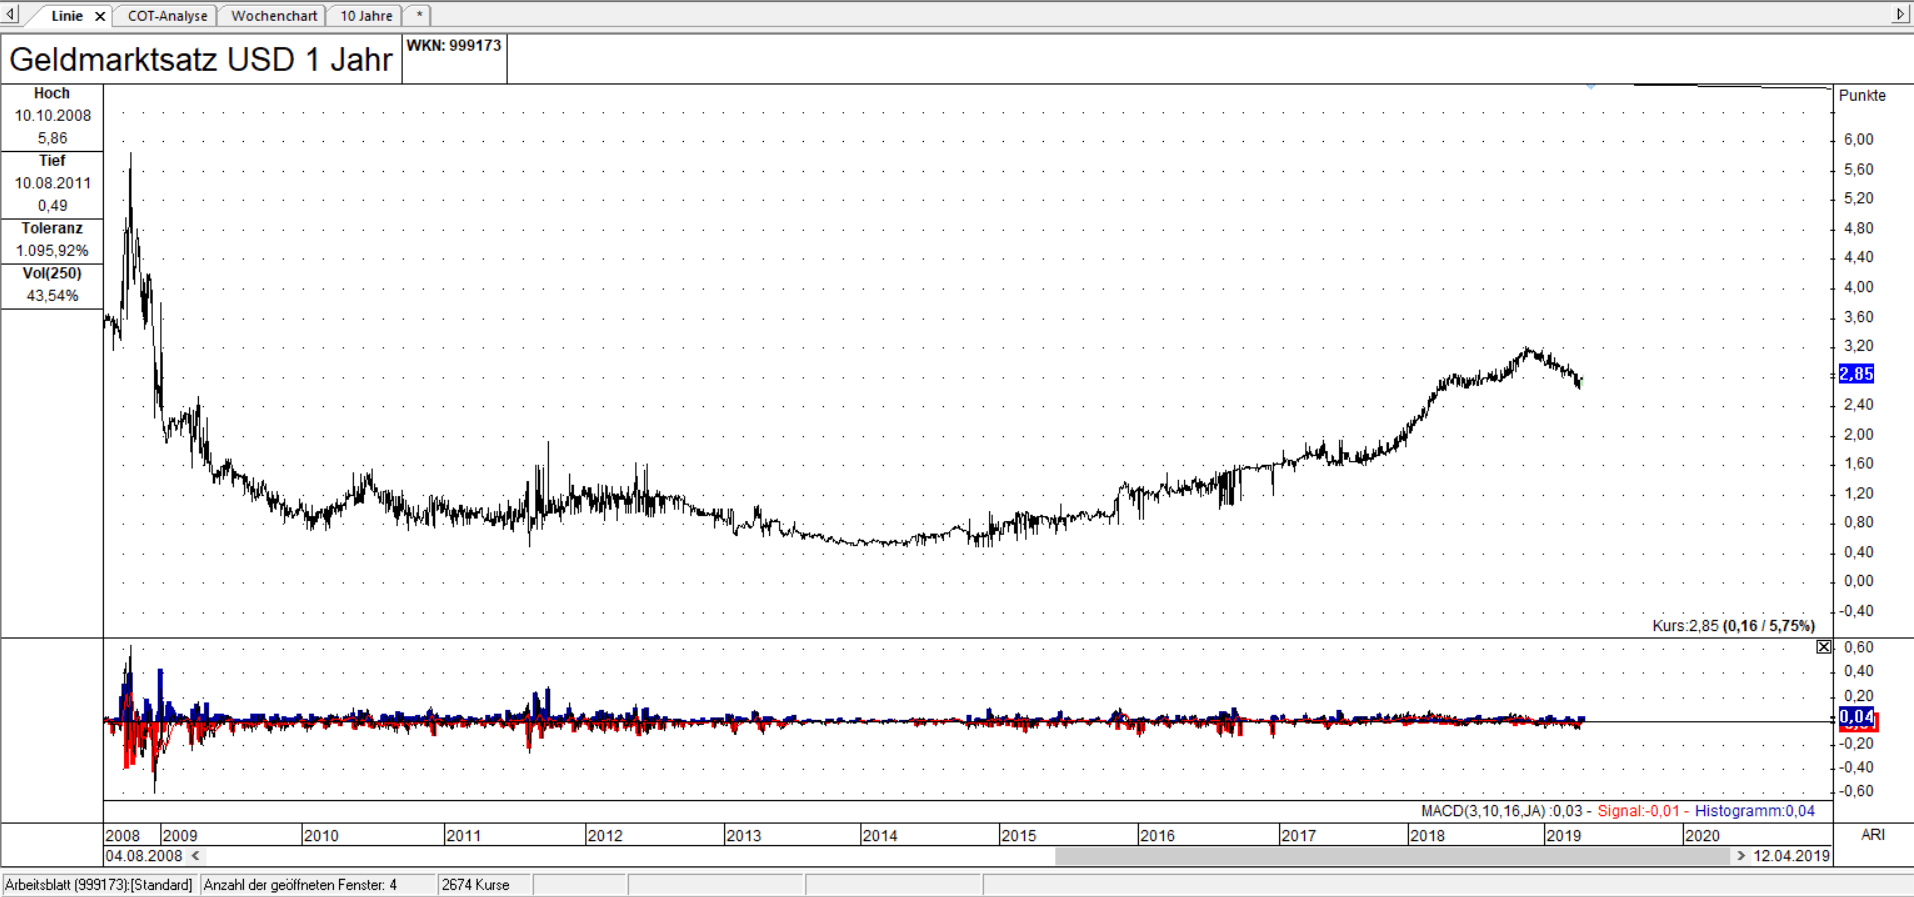
Task: Select the Linie tab
Action: point(67,16)
